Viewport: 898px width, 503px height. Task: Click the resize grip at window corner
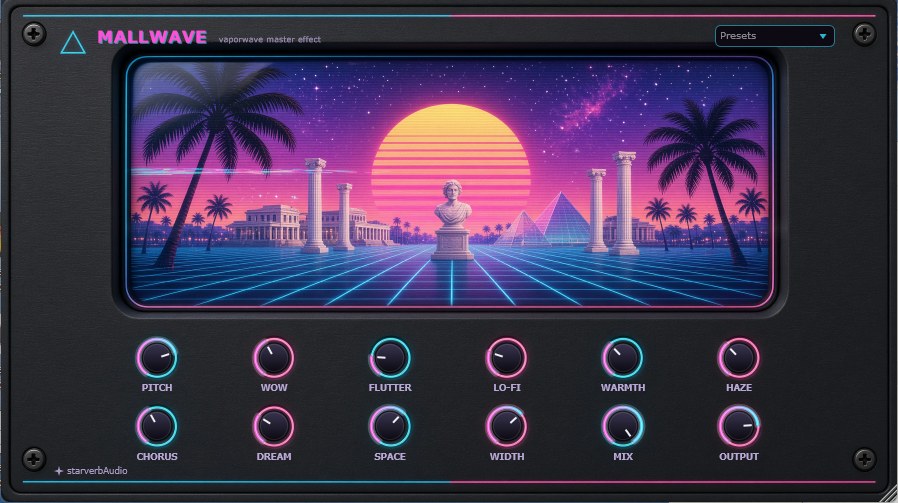pos(890,496)
